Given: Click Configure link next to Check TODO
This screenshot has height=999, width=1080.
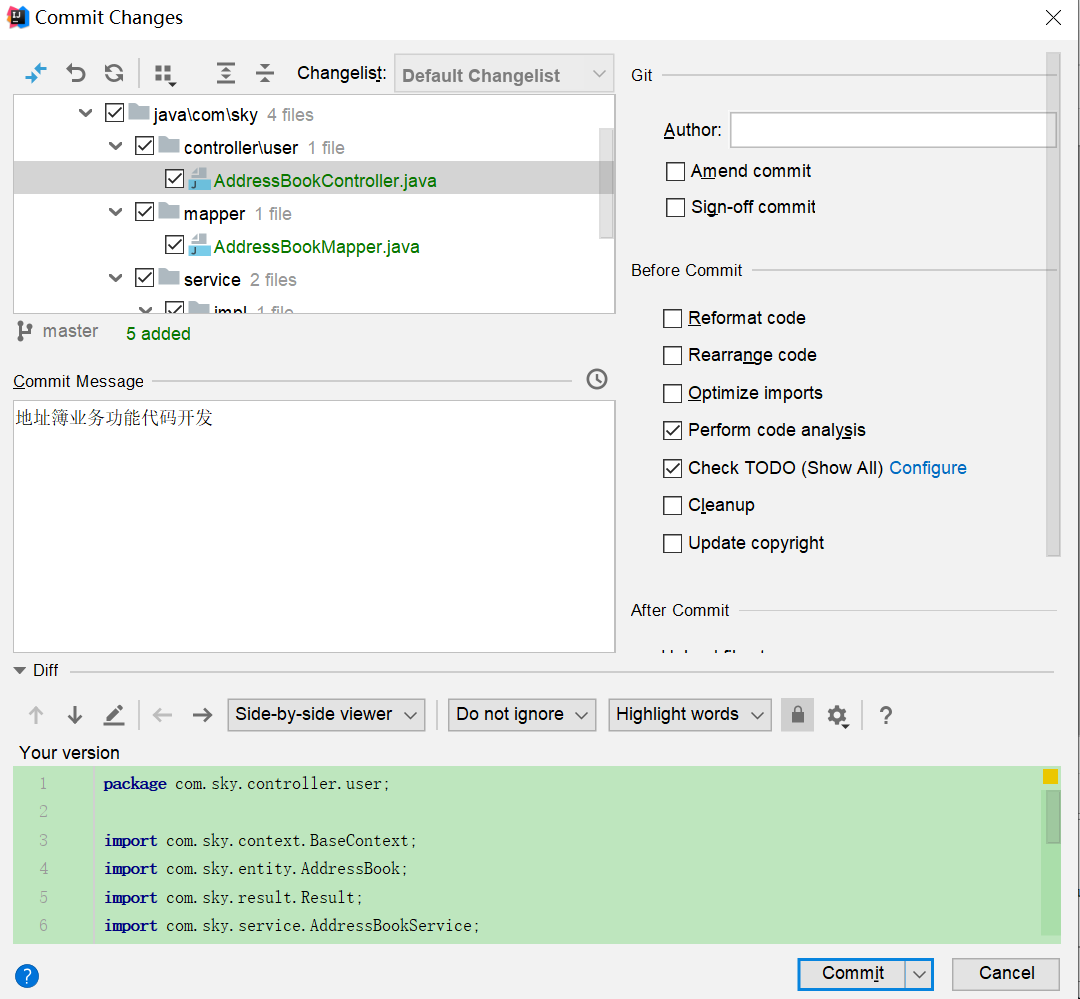Looking at the screenshot, I should click(927, 468).
